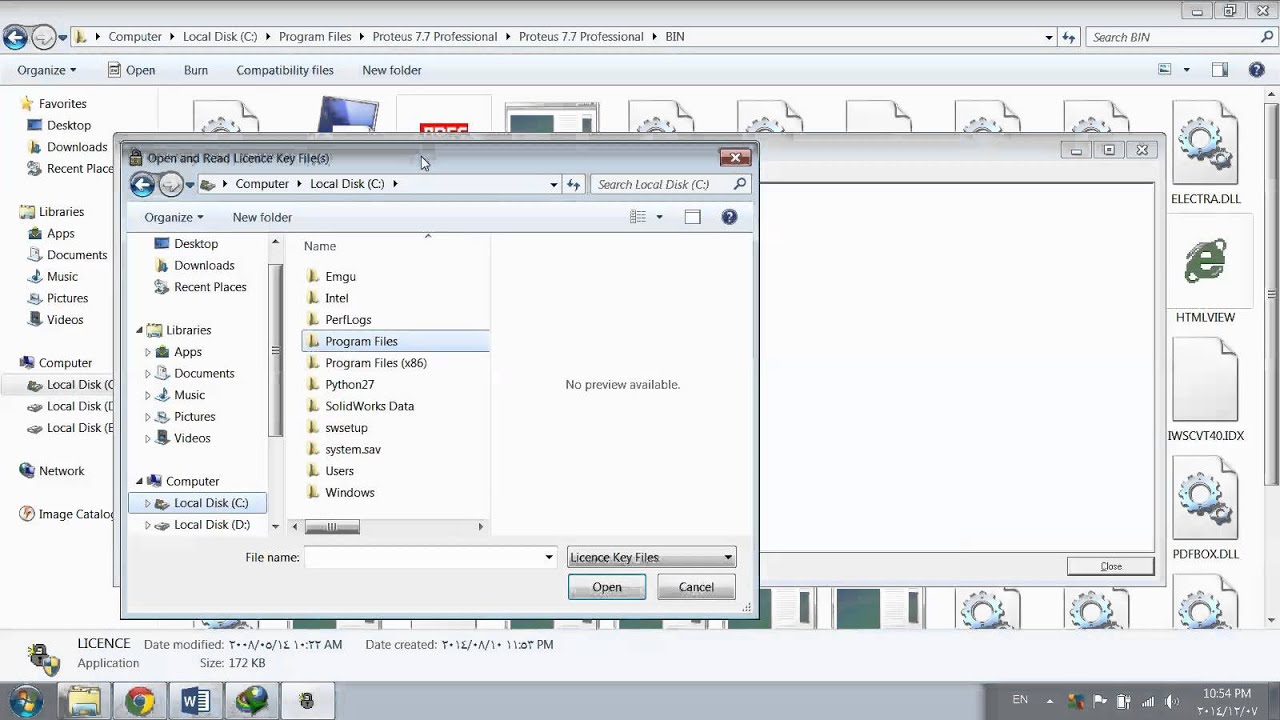This screenshot has height=720, width=1280.
Task: Click the dialog's Back navigation arrow
Action: tap(142, 184)
